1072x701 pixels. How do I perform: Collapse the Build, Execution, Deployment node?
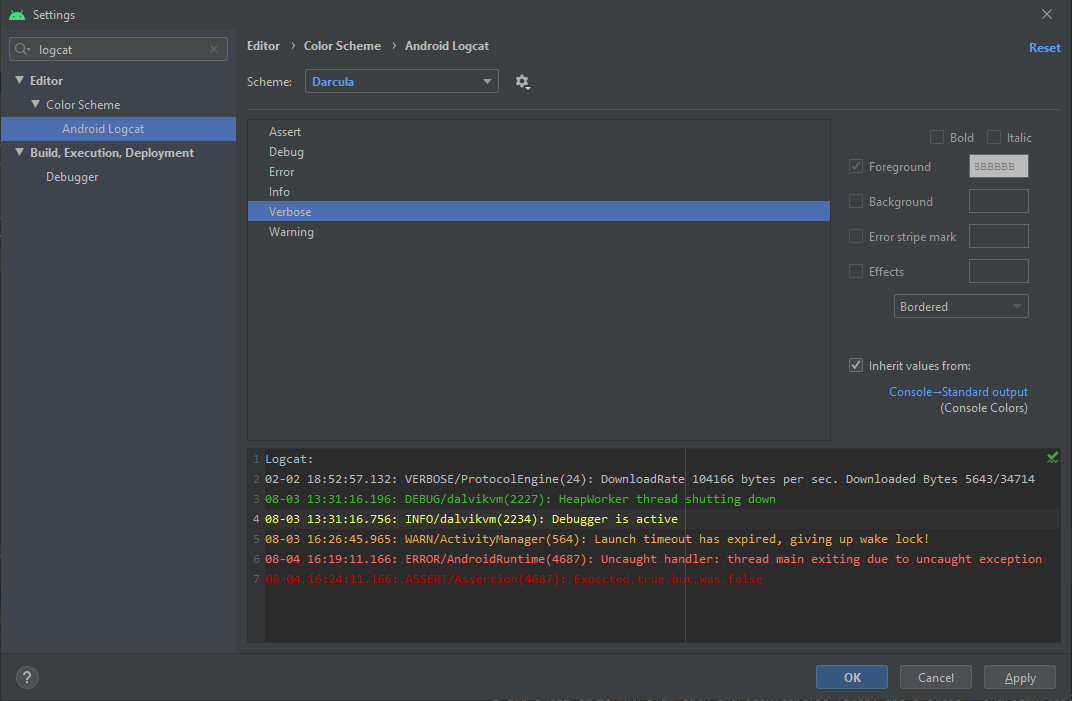[20, 153]
